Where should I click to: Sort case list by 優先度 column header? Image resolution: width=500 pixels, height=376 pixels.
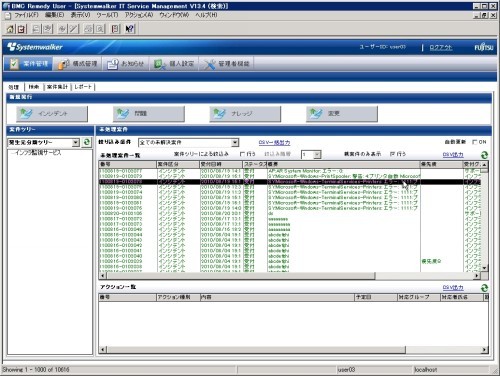tap(442, 164)
